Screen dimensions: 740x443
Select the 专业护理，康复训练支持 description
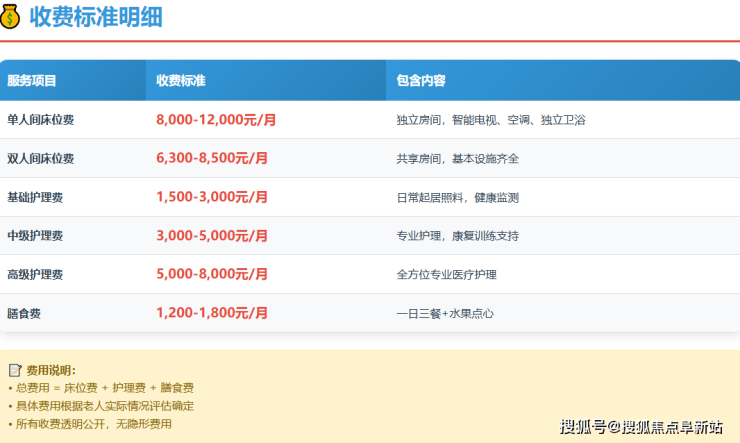tap(457, 236)
